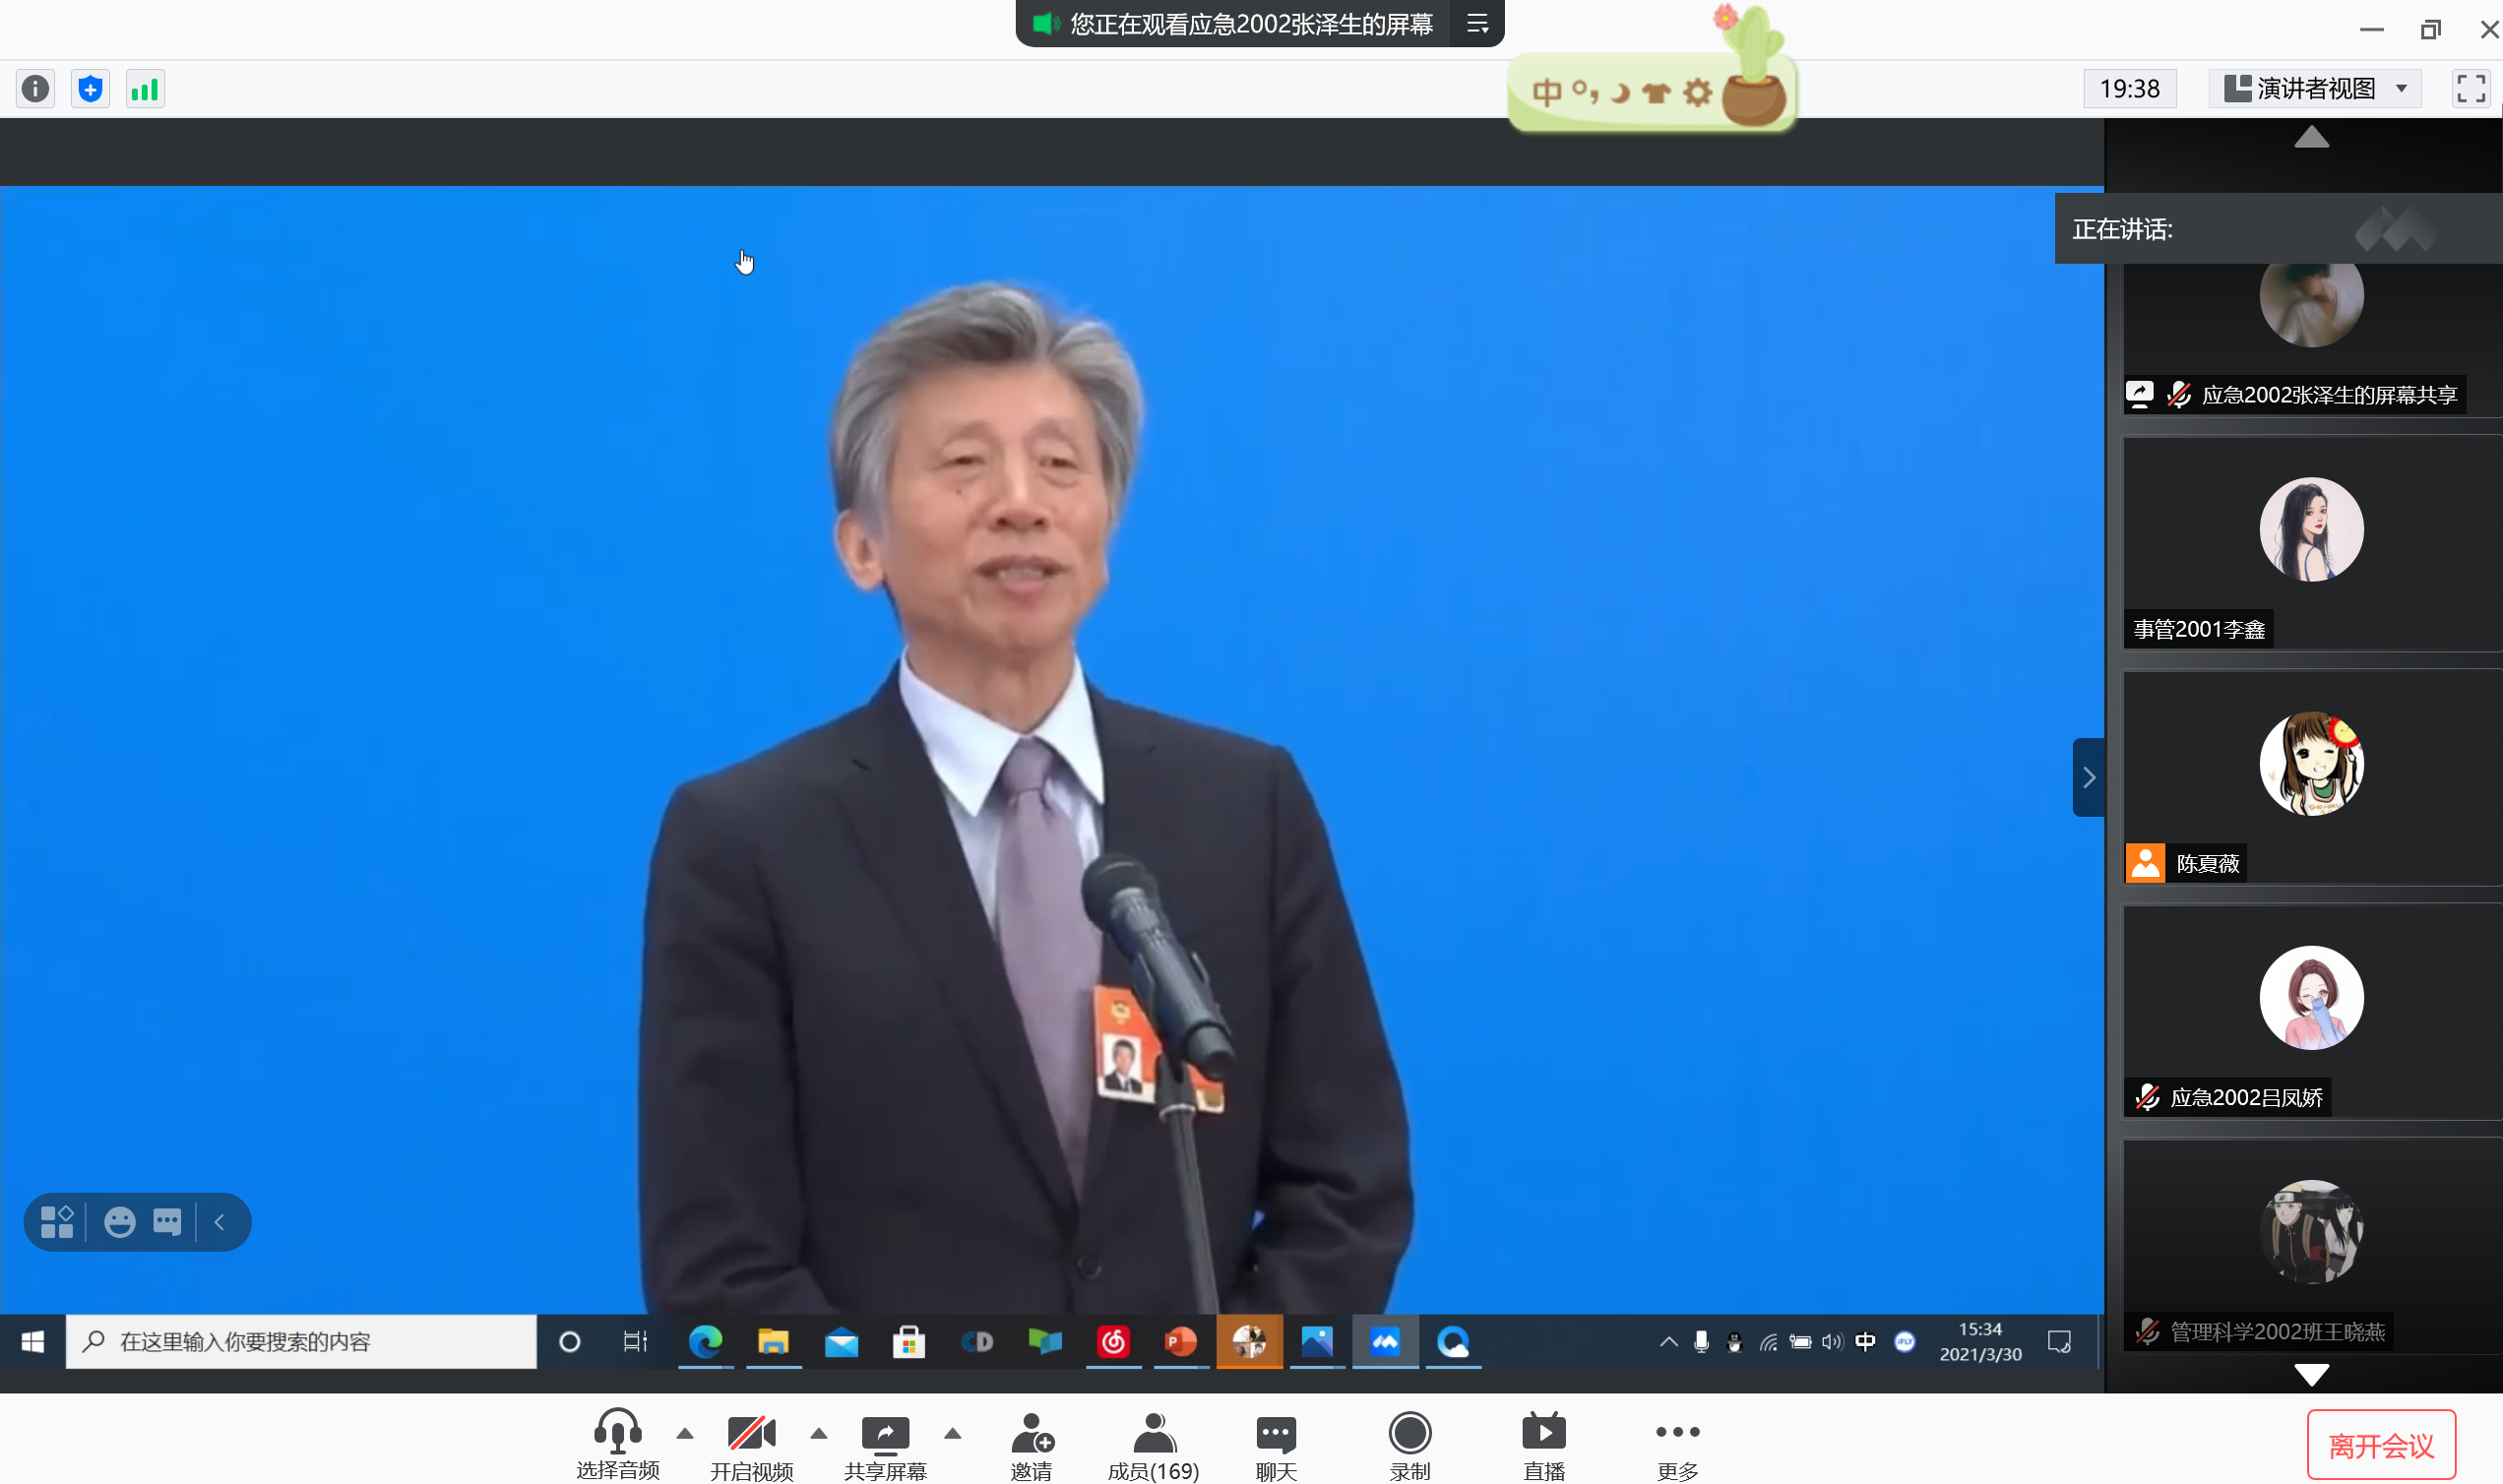Click the blue security shield icon
This screenshot has height=1484, width=2503.
(90, 89)
